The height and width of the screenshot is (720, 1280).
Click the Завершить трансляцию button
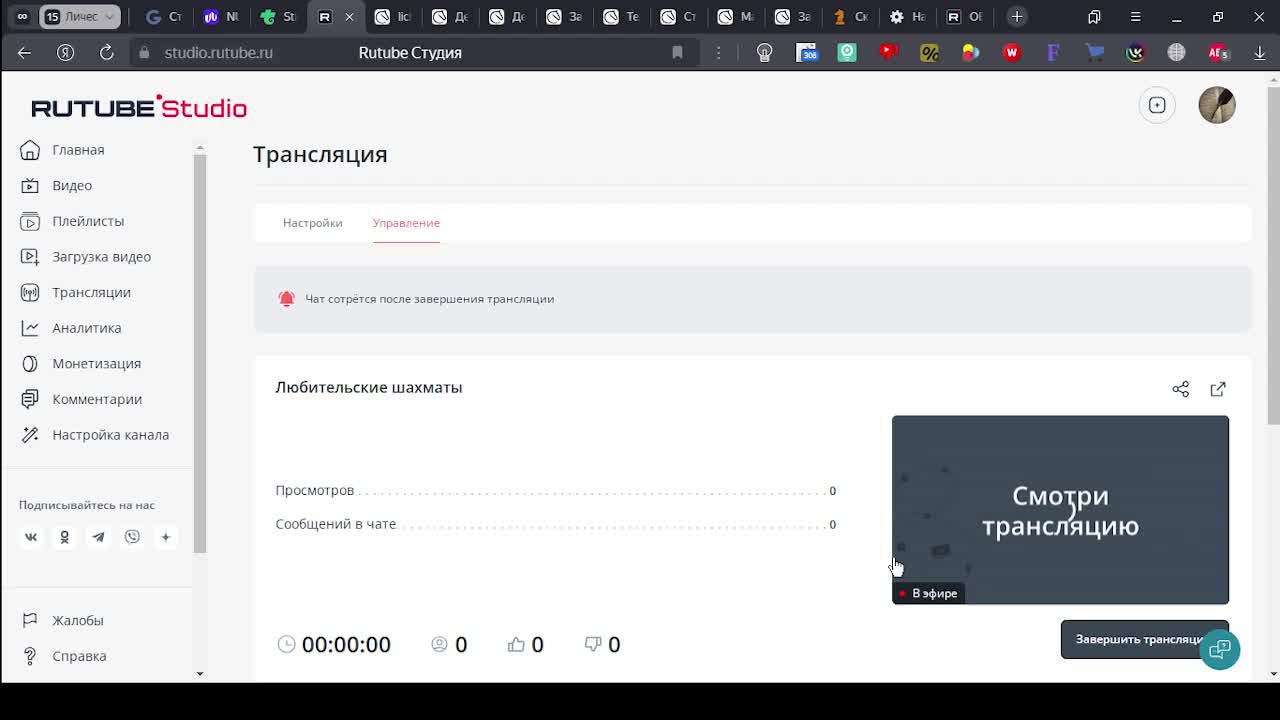click(1144, 639)
